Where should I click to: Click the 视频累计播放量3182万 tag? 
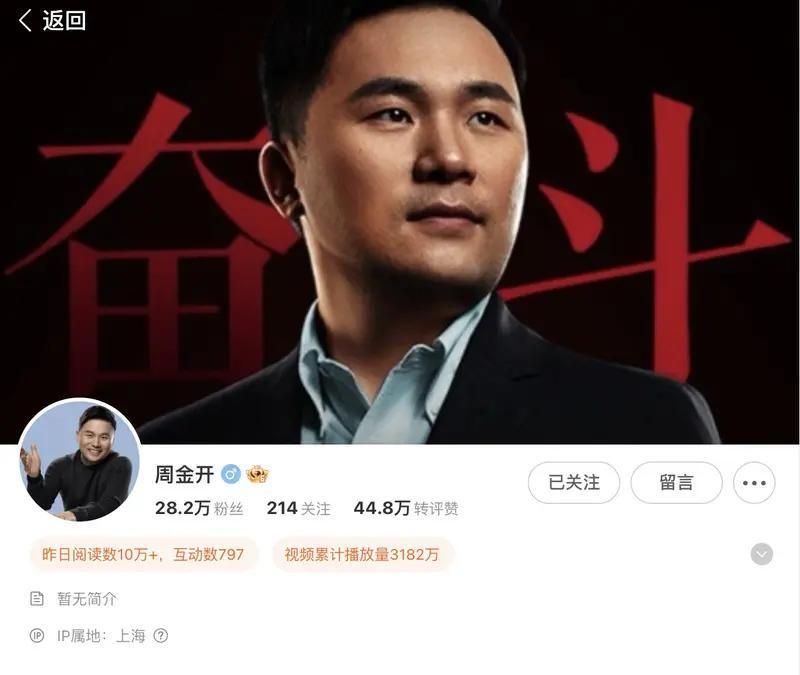362,554
